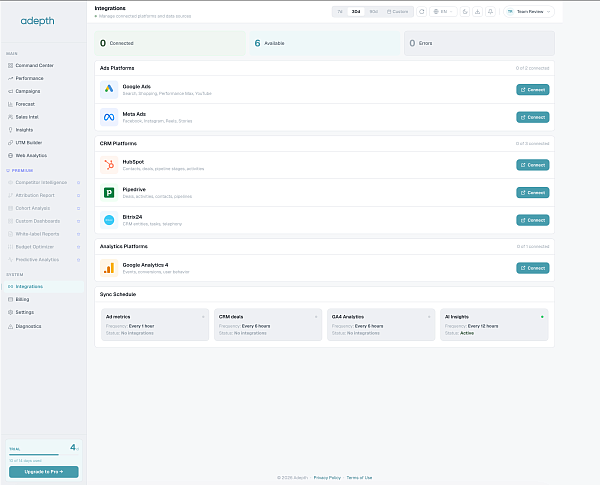600x485 pixels.
Task: Open the Privacy Policy link
Action: pos(327,478)
